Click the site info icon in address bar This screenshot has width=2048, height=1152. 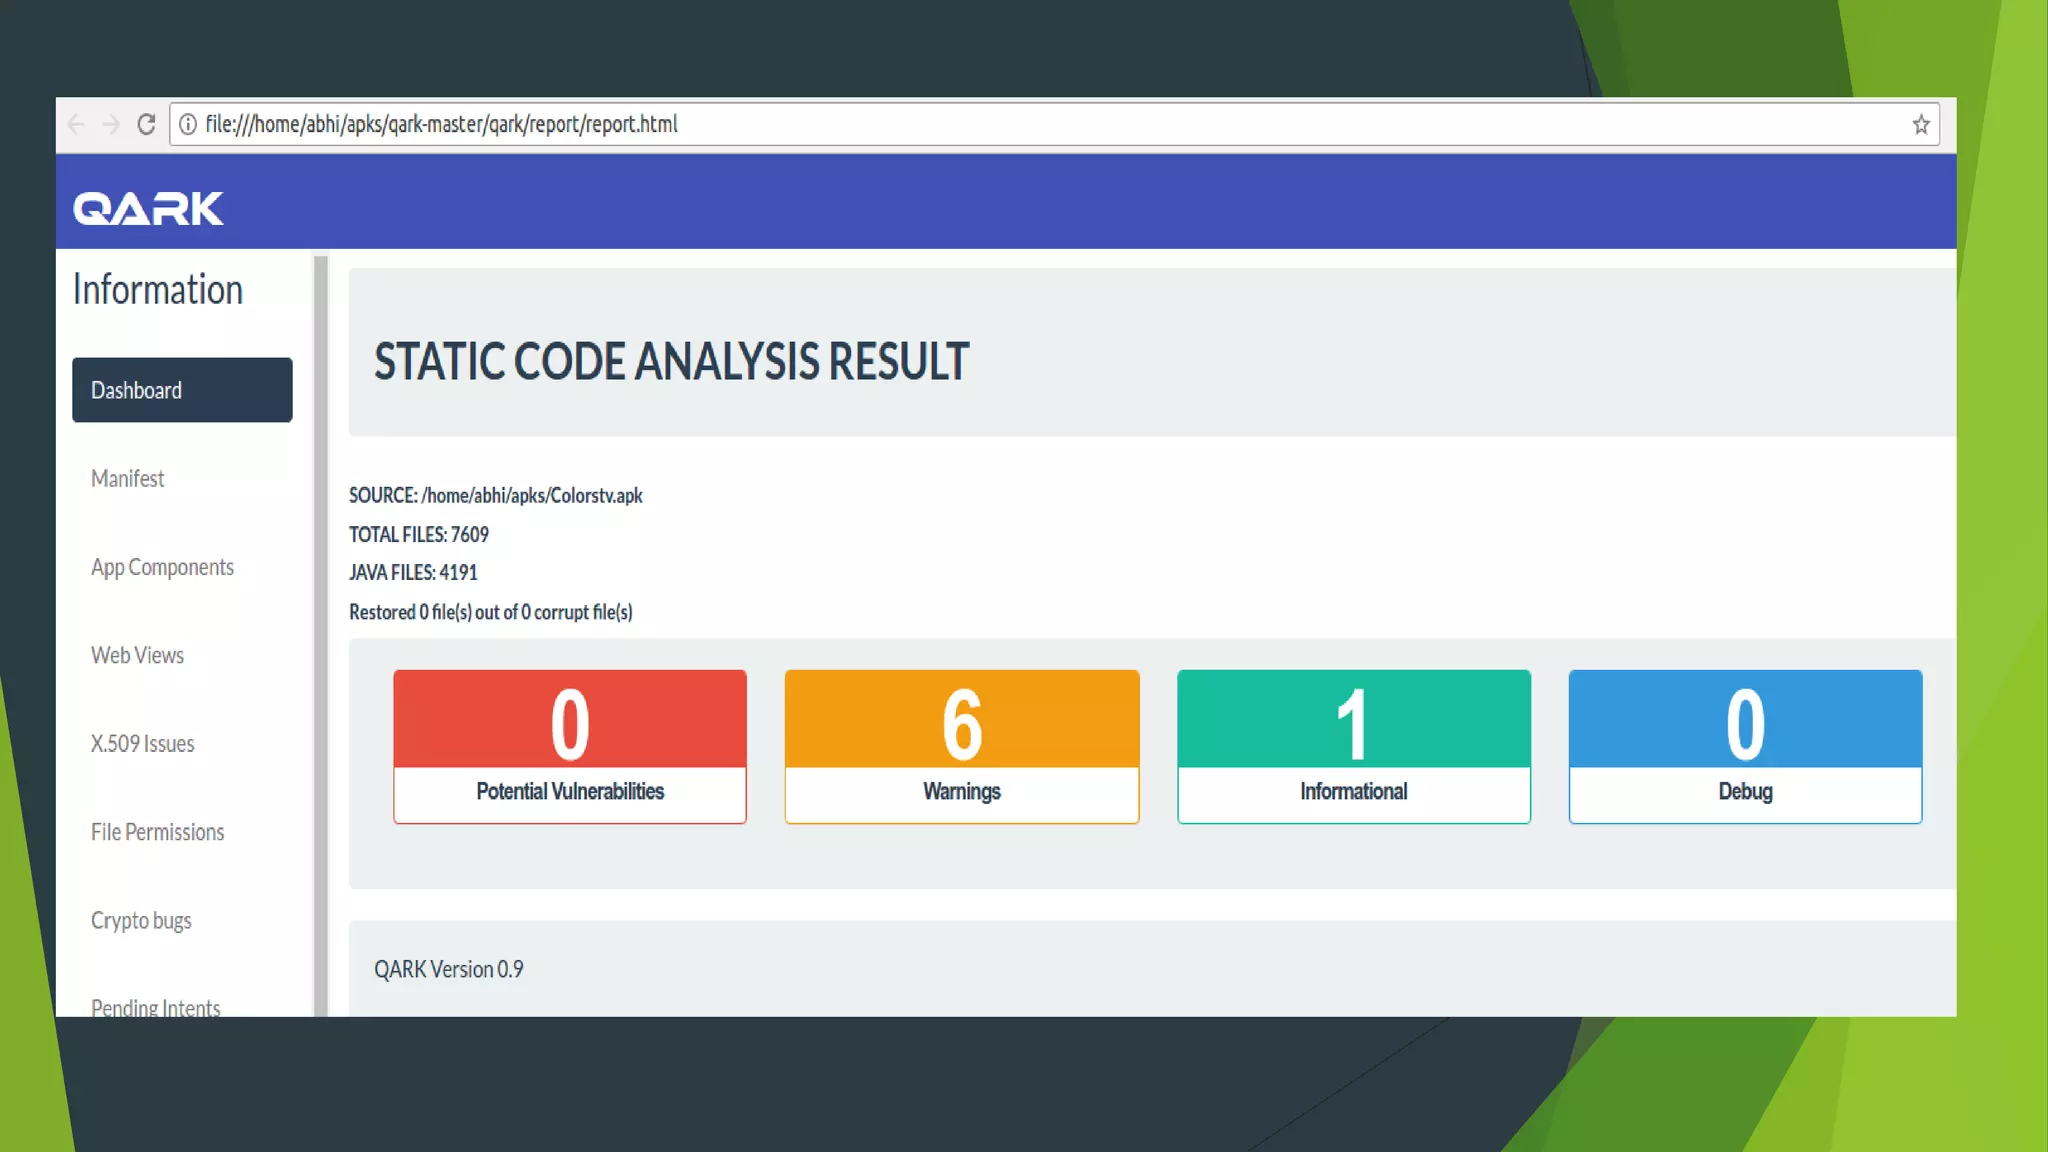(x=188, y=124)
